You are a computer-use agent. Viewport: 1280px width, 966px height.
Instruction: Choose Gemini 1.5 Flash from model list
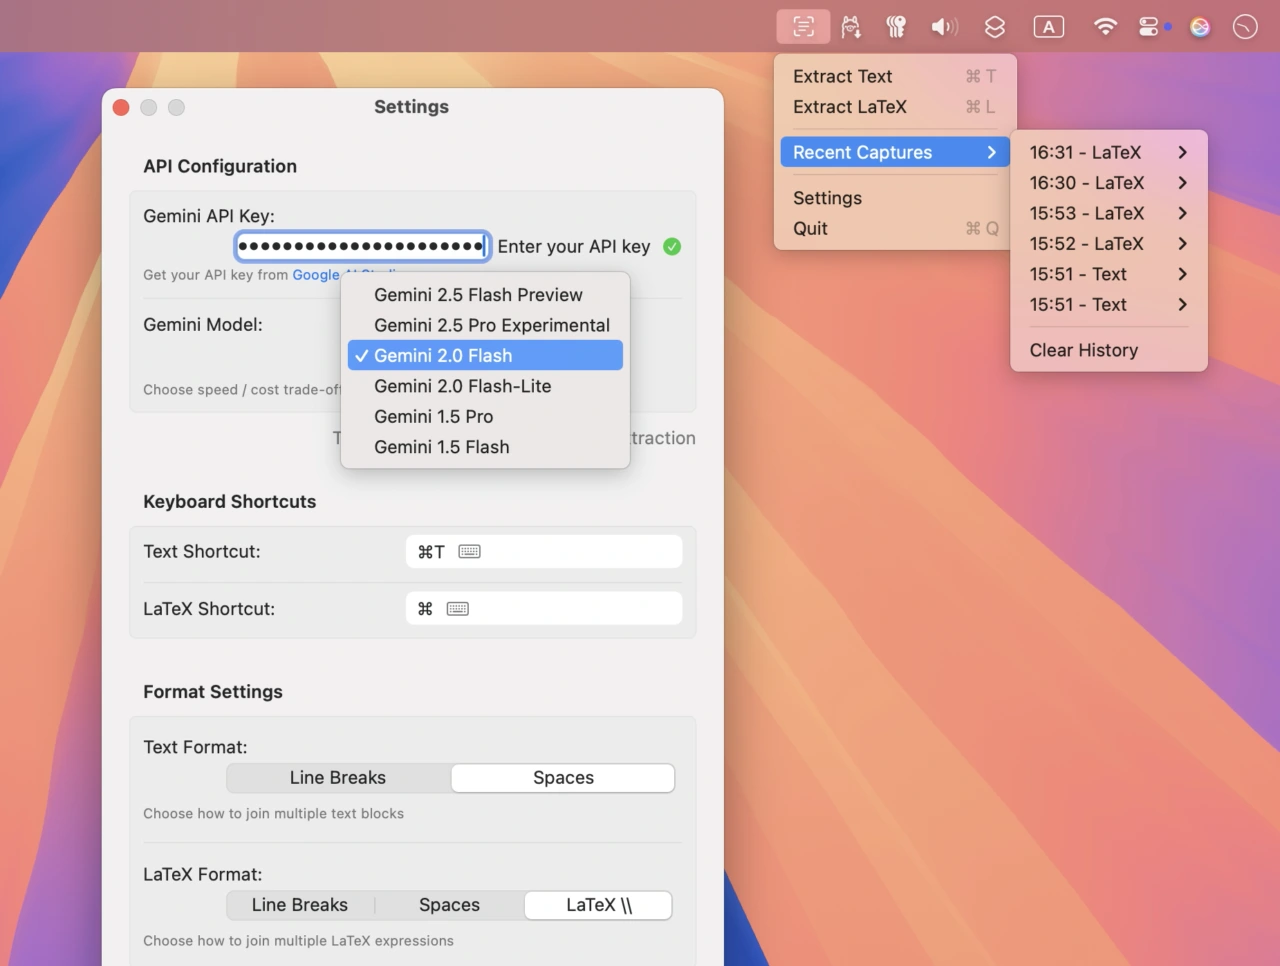coord(441,447)
